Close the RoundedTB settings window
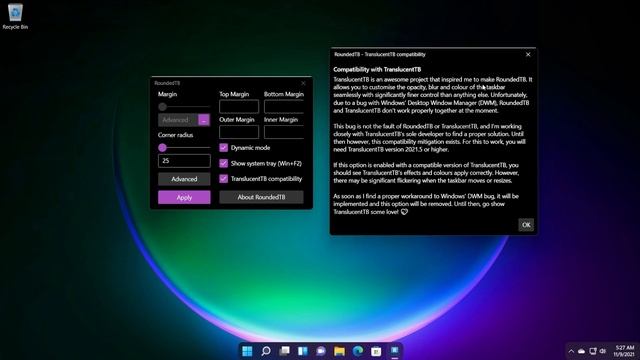Image resolution: width=640 pixels, height=360 pixels. (x=303, y=83)
